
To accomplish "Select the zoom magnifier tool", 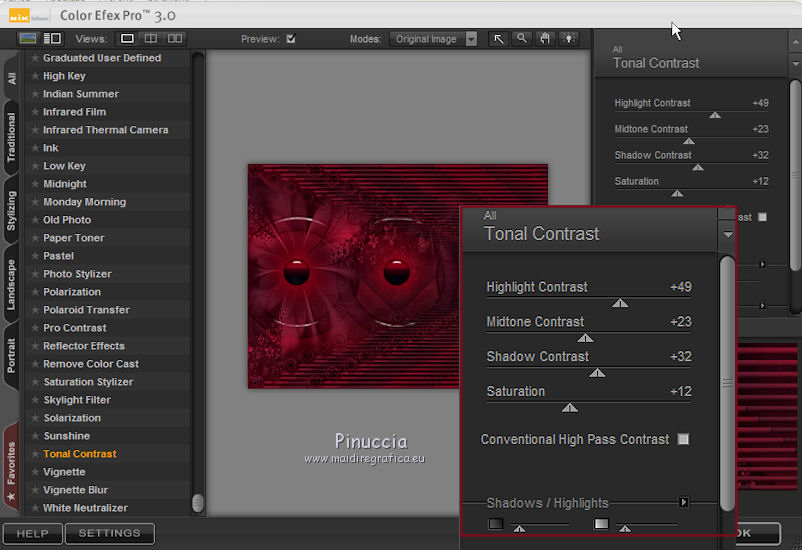I will point(521,39).
